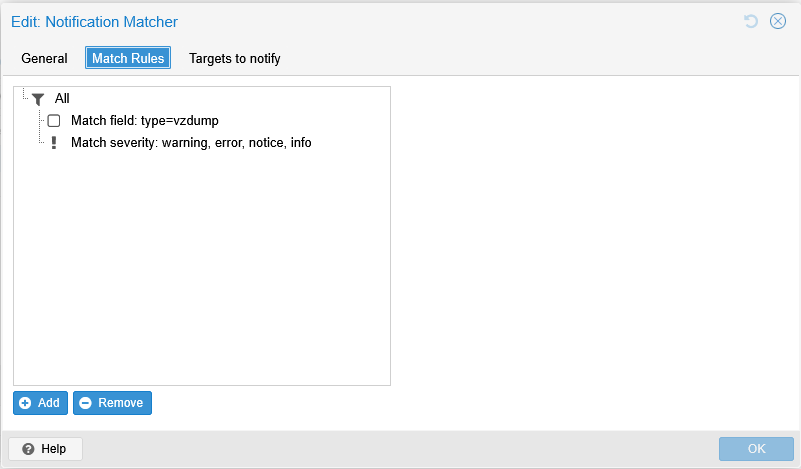Select the Match severity rule text
This screenshot has width=801, height=469.
pyautogui.click(x=191, y=143)
